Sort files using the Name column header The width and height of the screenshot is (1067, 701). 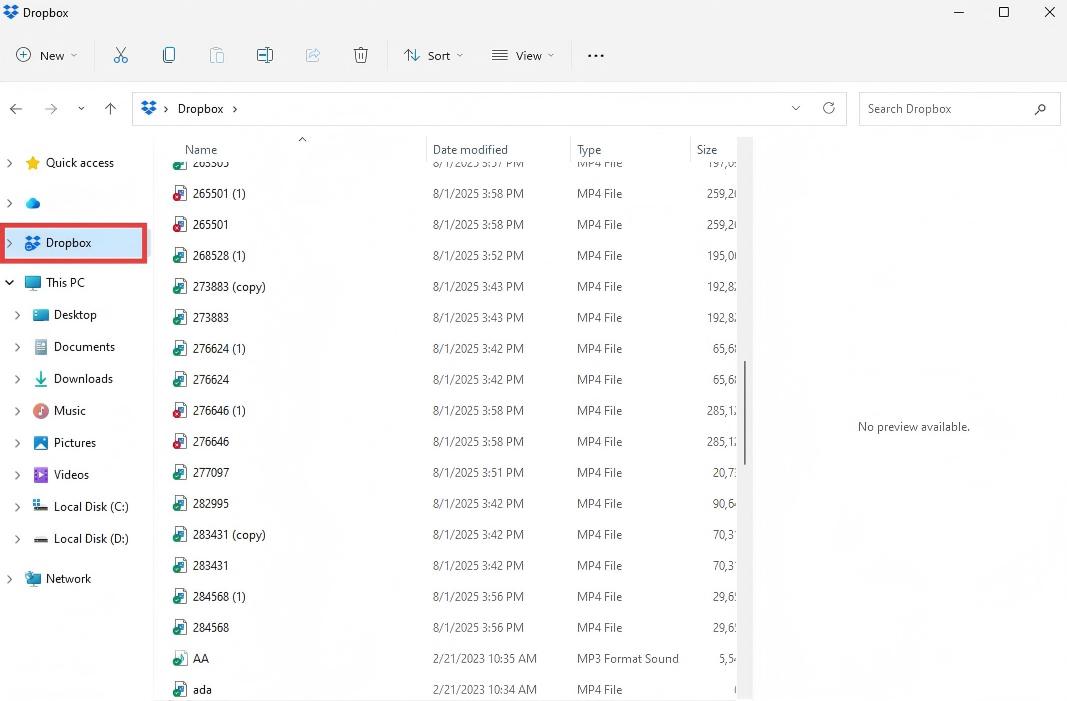pos(200,149)
